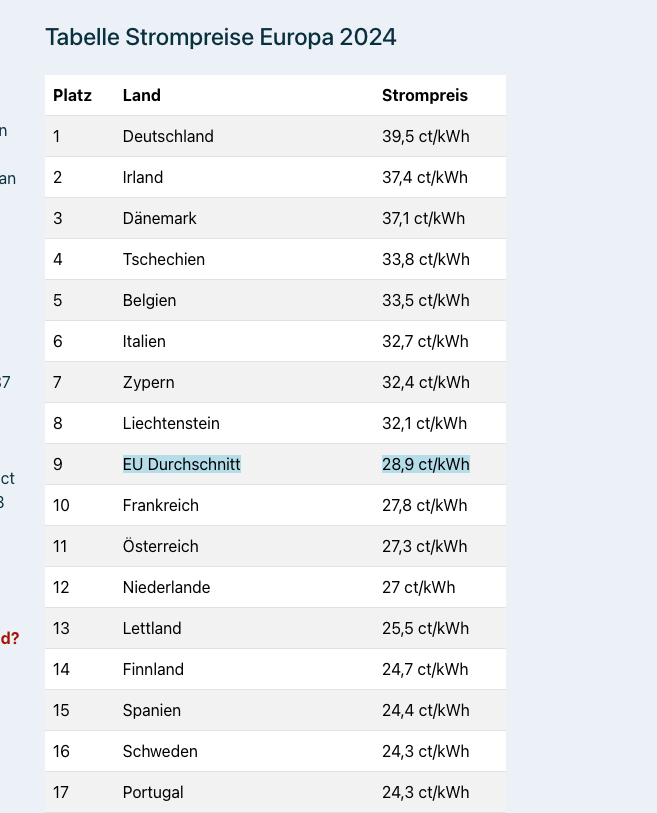The image size is (657, 813).
Task: Click the Land column header
Action: tap(142, 95)
